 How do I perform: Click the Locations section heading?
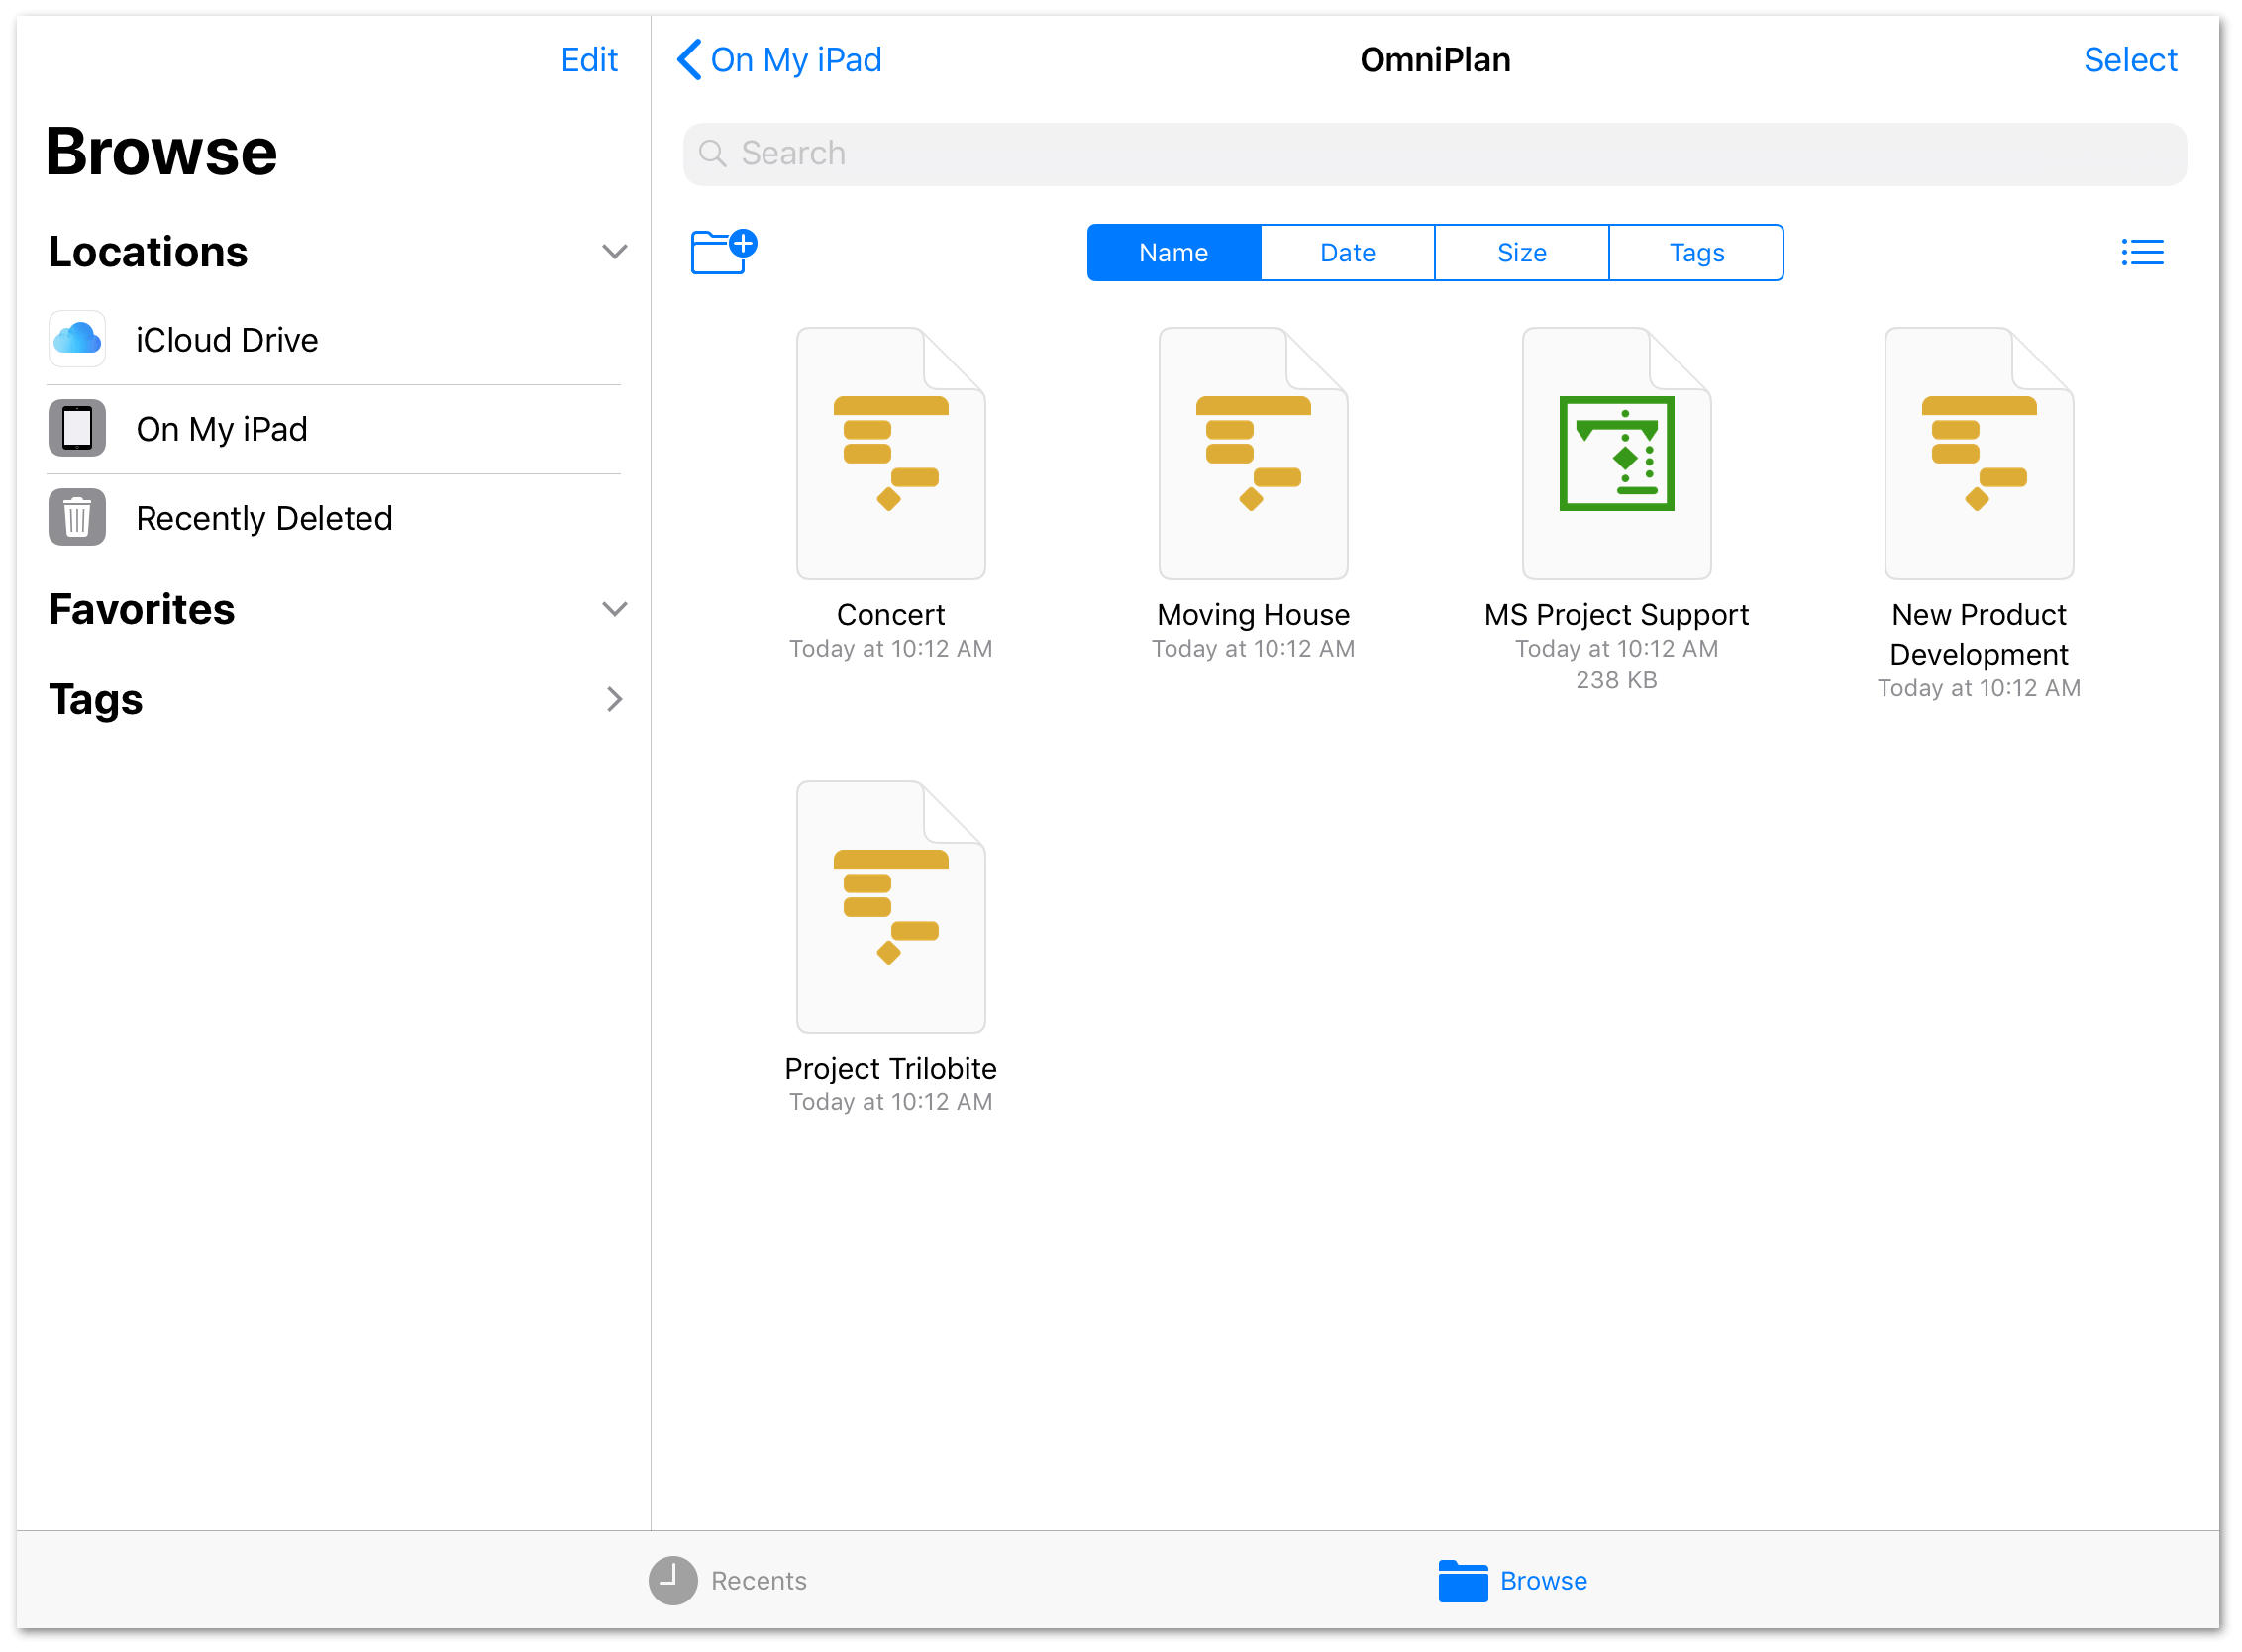(148, 251)
